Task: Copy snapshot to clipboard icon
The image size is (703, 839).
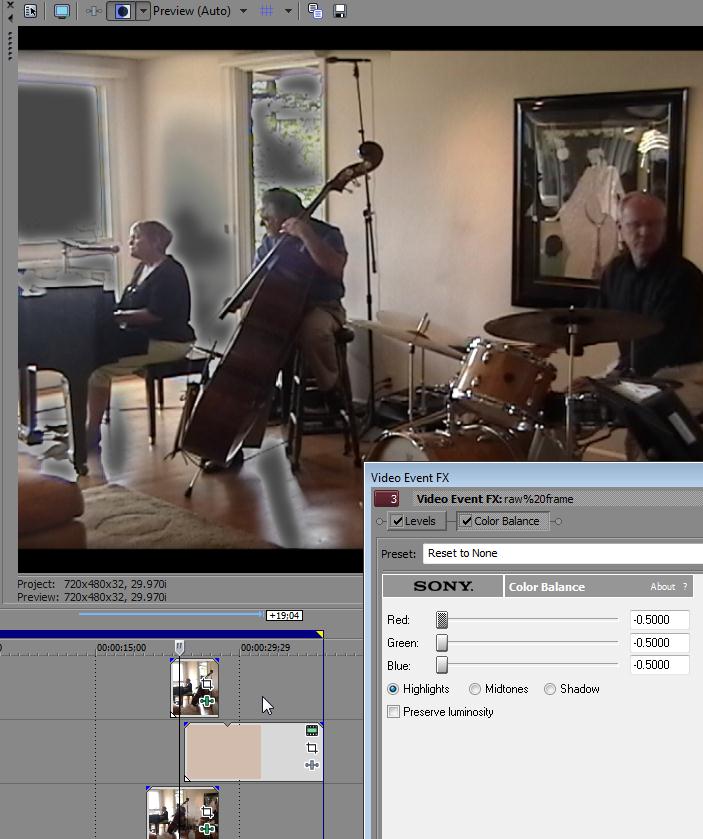Action: pos(316,11)
